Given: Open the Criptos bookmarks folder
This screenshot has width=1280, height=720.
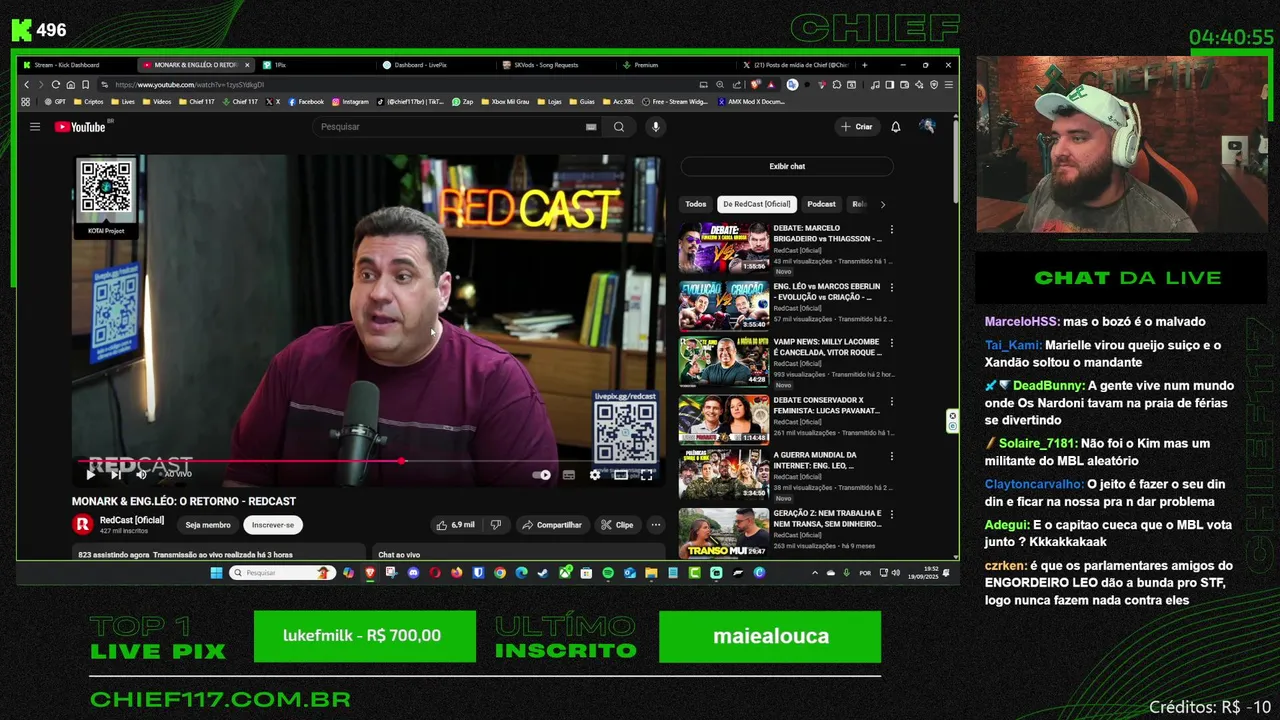Looking at the screenshot, I should [88, 101].
